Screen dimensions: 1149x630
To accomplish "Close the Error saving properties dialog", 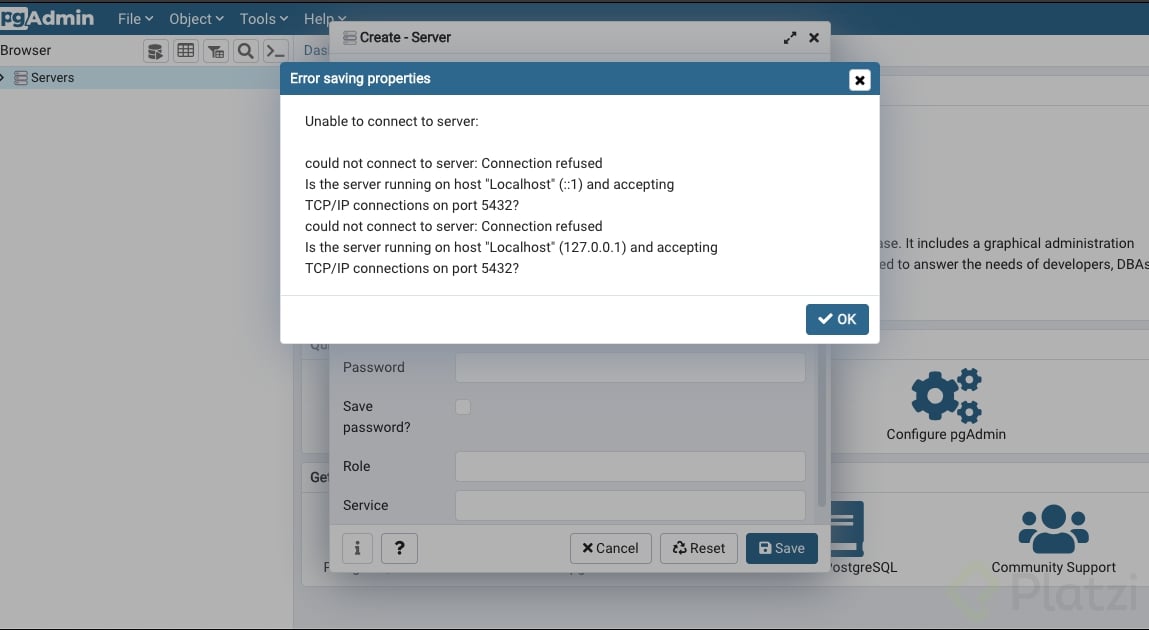I will click(860, 80).
